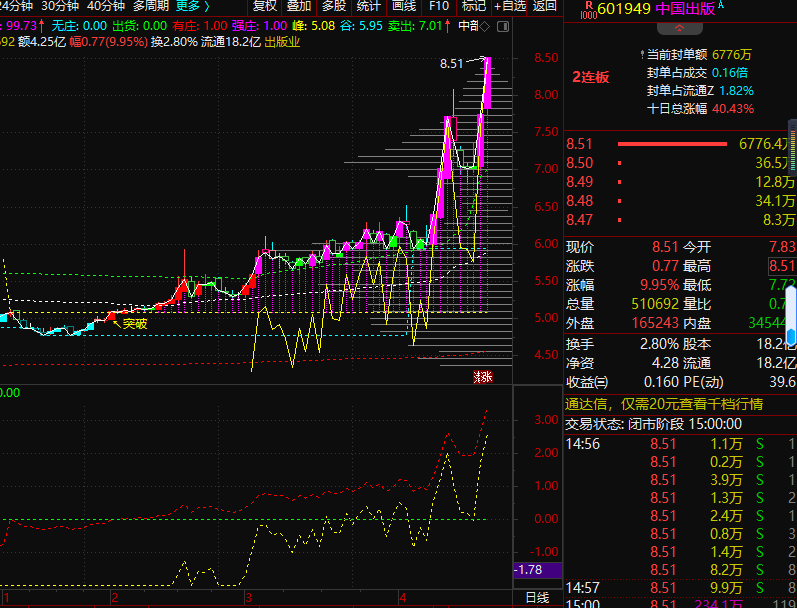Expand the 更多 period options

click(191, 6)
